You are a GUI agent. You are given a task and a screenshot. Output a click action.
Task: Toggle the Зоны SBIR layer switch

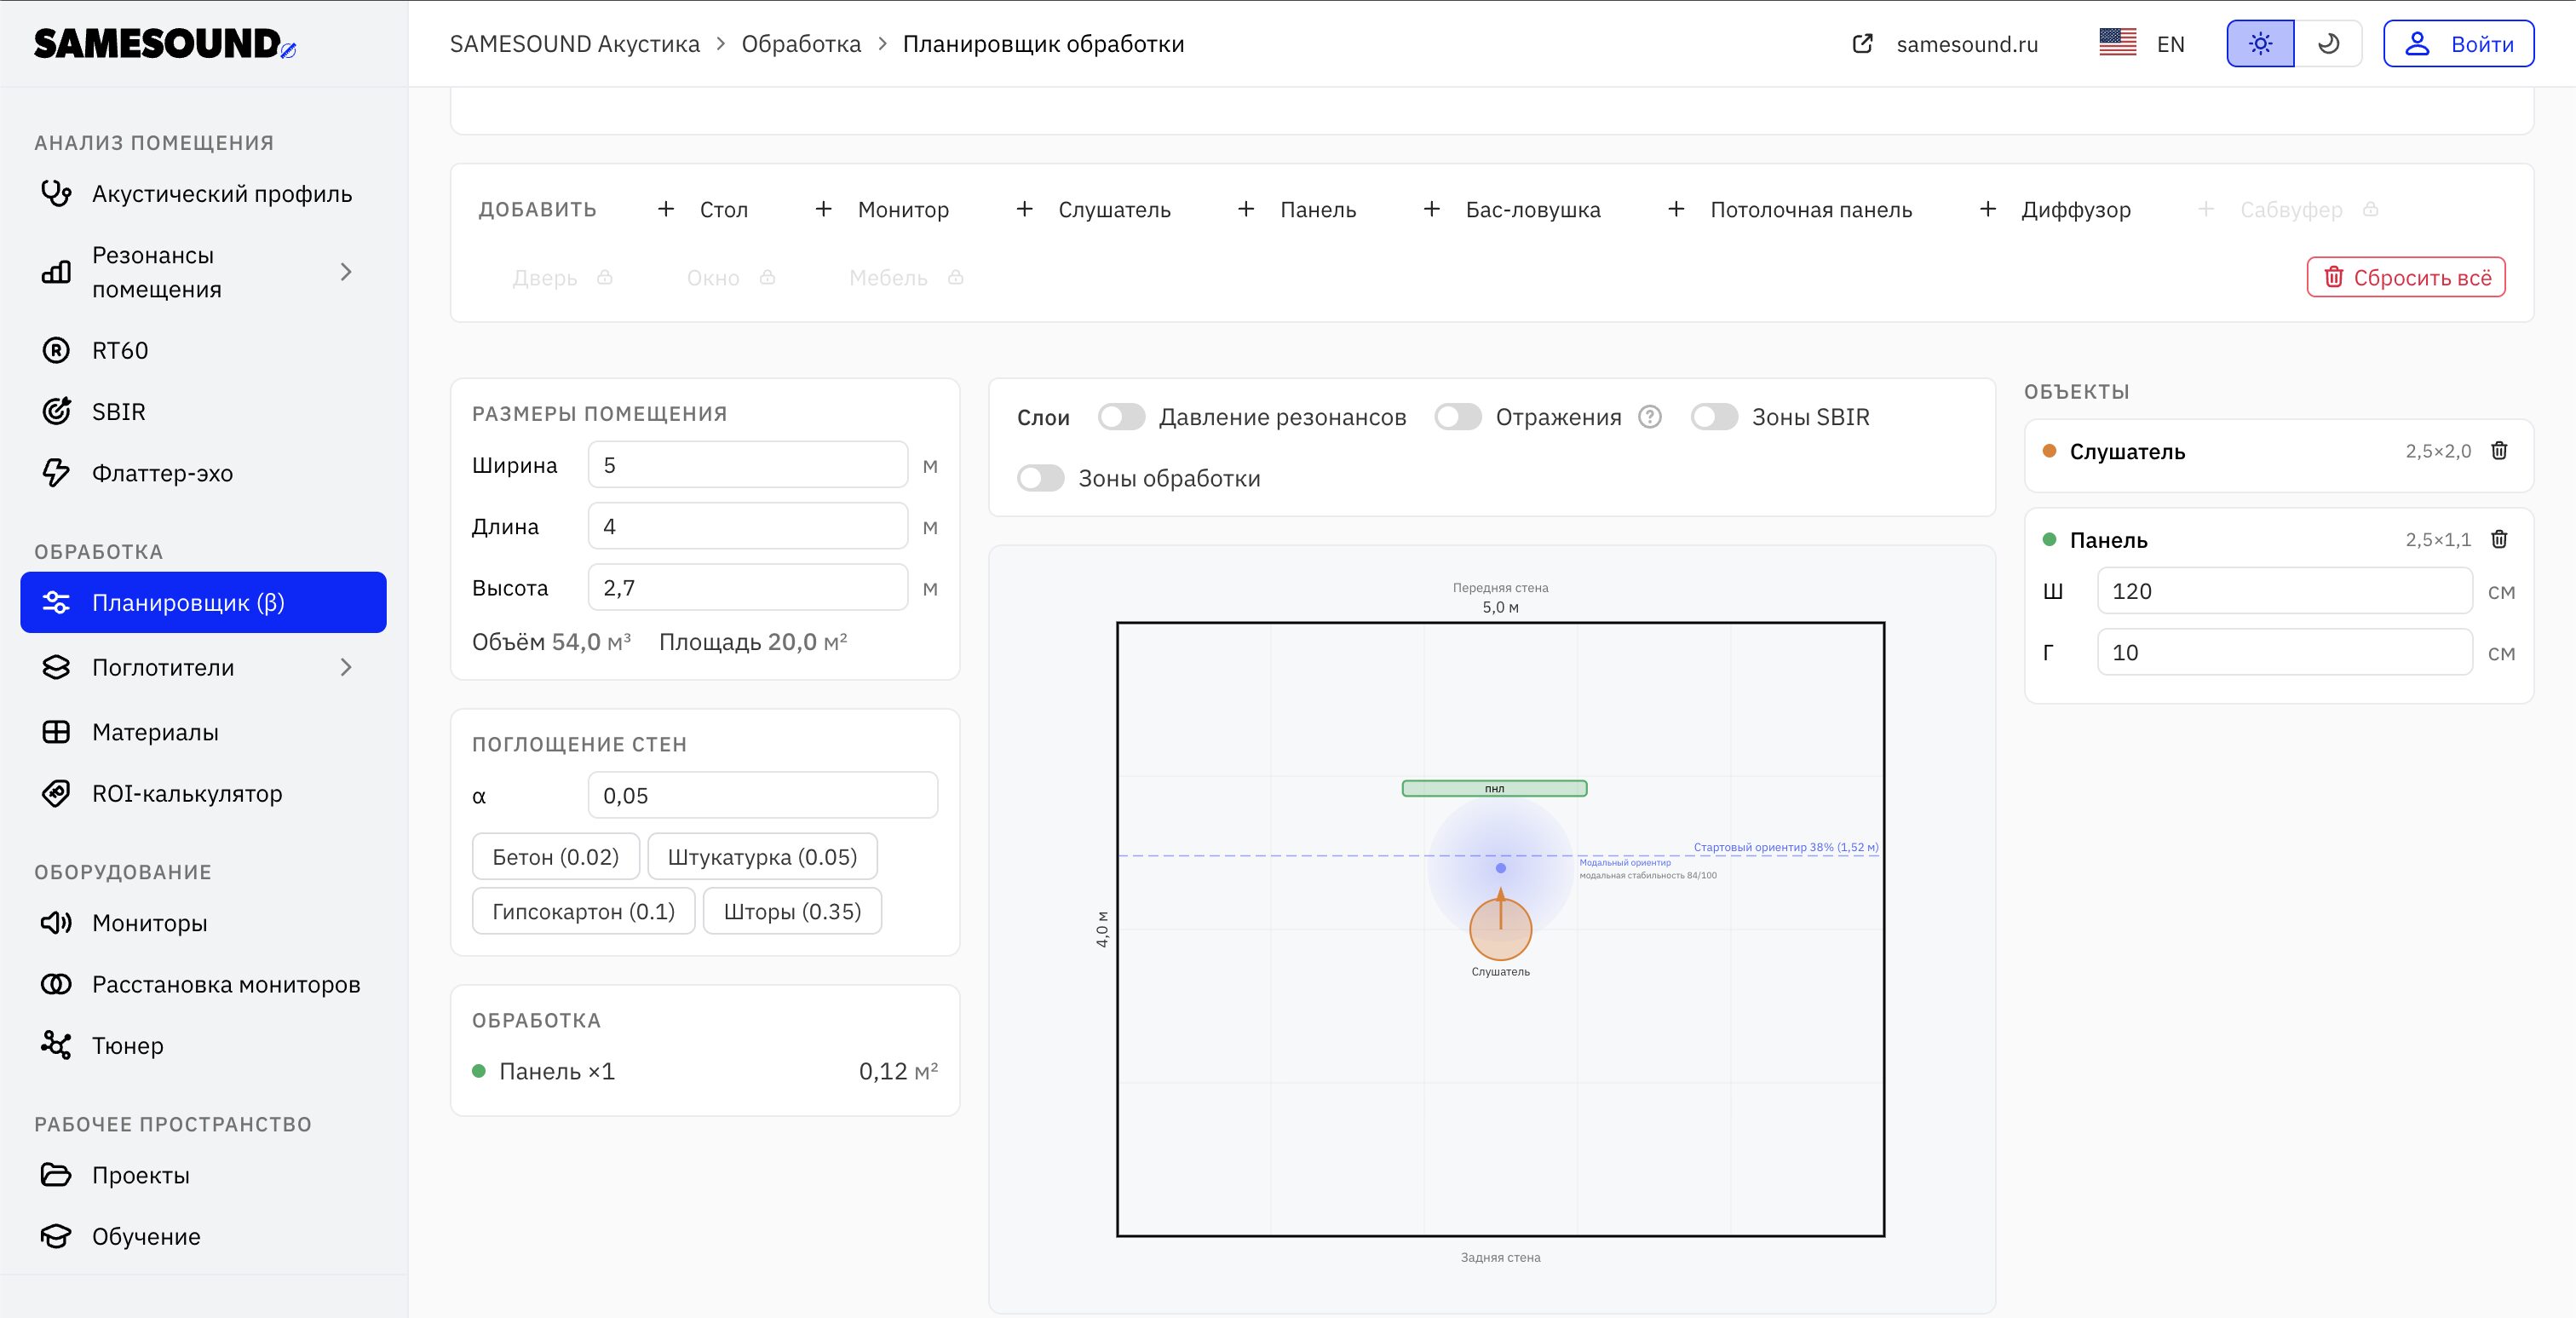1714,417
